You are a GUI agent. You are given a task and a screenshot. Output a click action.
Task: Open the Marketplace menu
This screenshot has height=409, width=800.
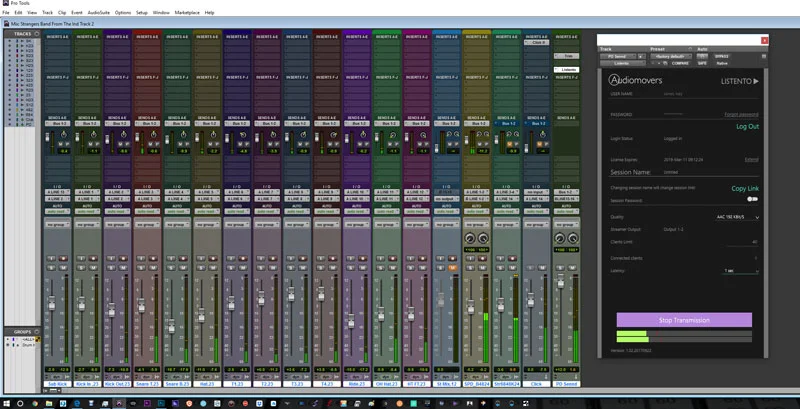pyautogui.click(x=187, y=12)
